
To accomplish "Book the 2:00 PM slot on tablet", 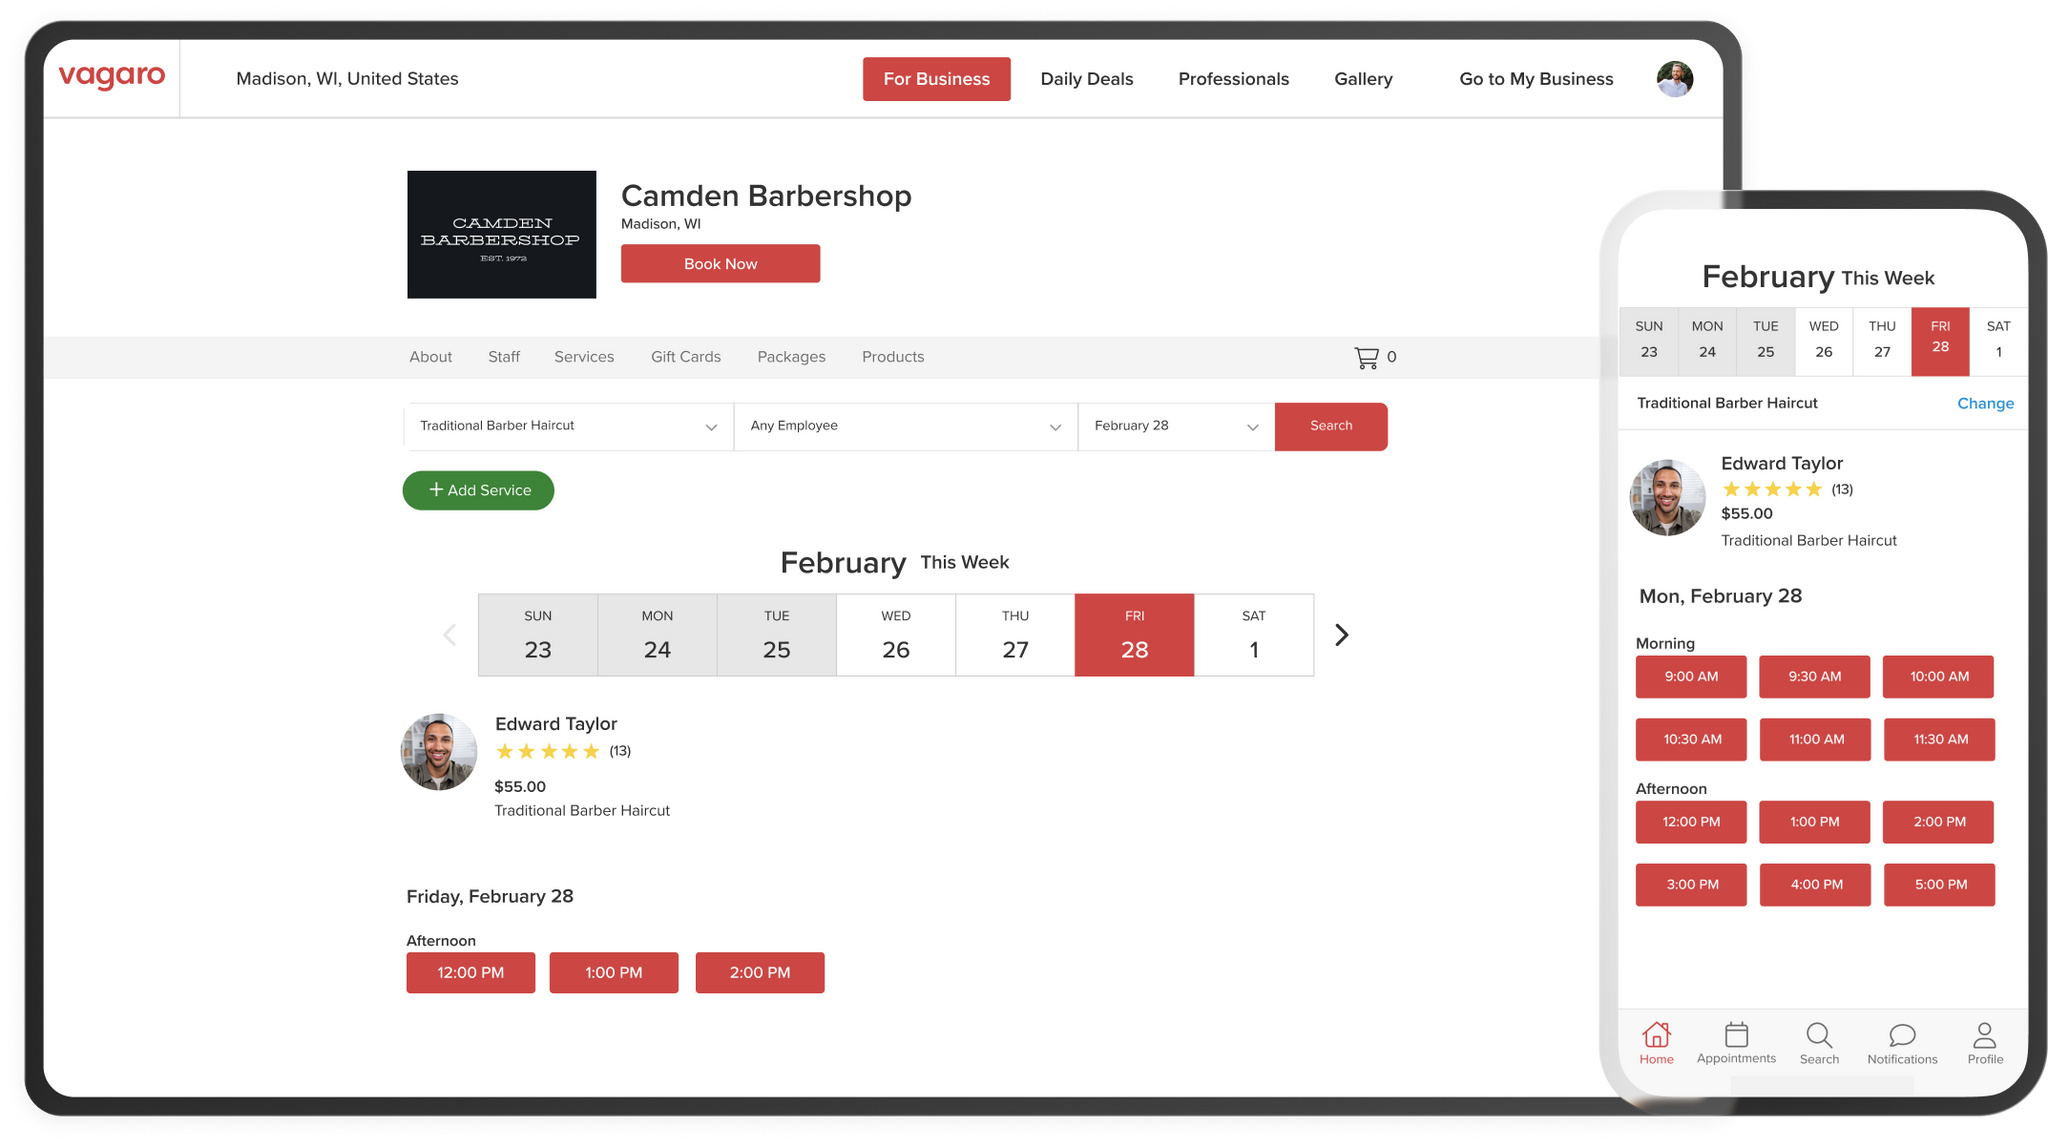I will coord(760,973).
